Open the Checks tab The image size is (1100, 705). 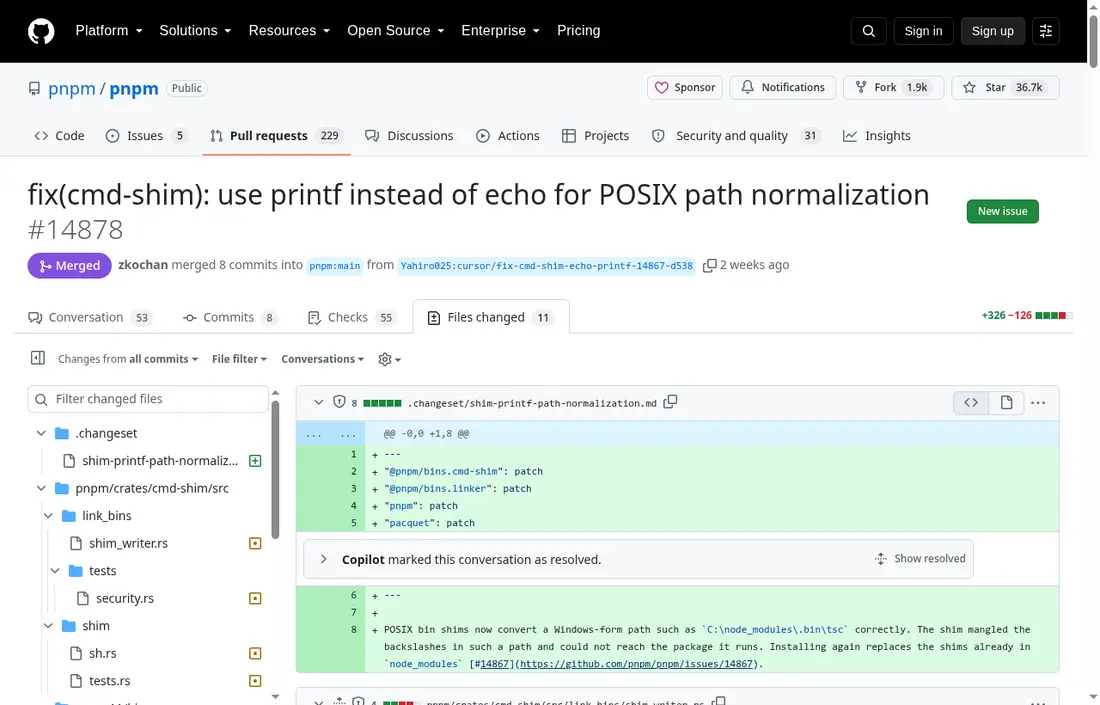pos(351,318)
